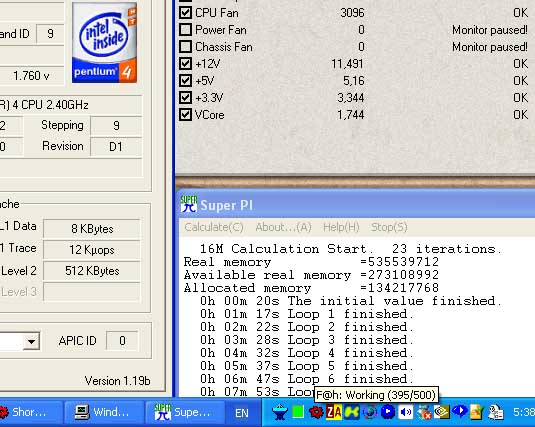Viewport: 535px width, 427px height.
Task: Open the Calculate(C) menu in Super PI
Action: [x=214, y=227]
